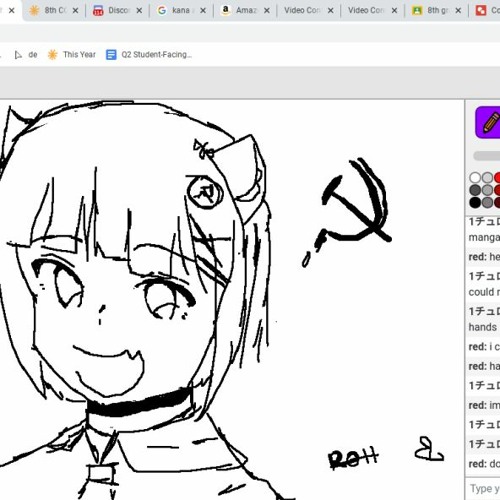Adjust the brush size slider
Screen dimensions: 500x500
click(487, 156)
